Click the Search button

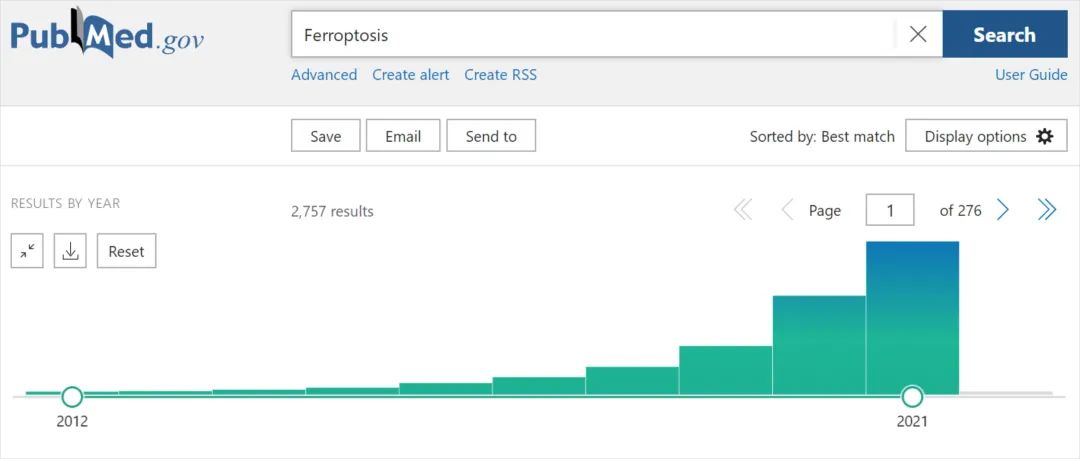1005,34
